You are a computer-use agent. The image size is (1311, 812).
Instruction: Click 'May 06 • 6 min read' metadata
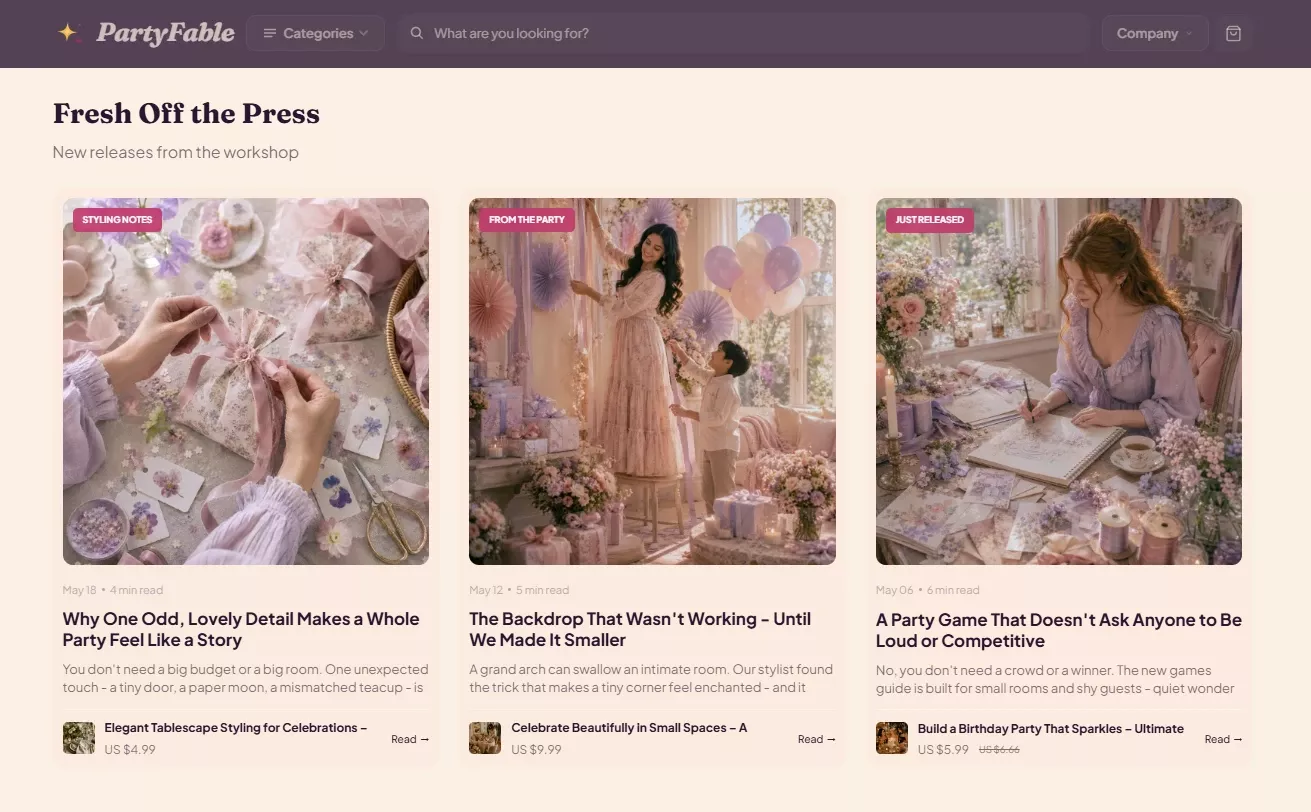pyautogui.click(x=928, y=590)
